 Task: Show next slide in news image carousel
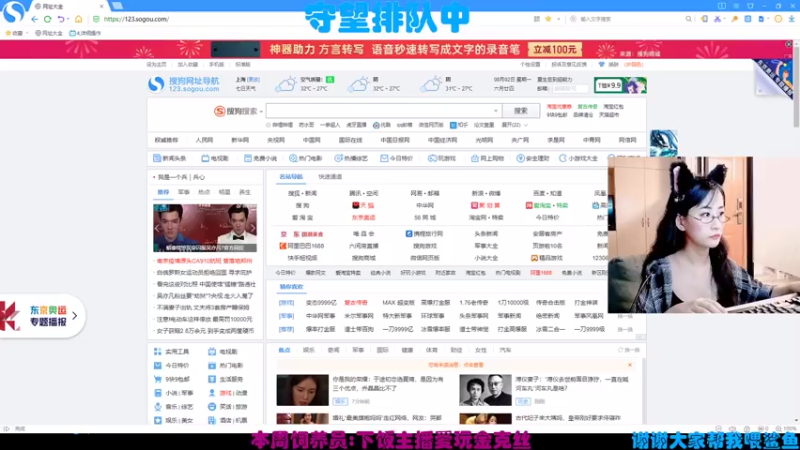pos(252,228)
